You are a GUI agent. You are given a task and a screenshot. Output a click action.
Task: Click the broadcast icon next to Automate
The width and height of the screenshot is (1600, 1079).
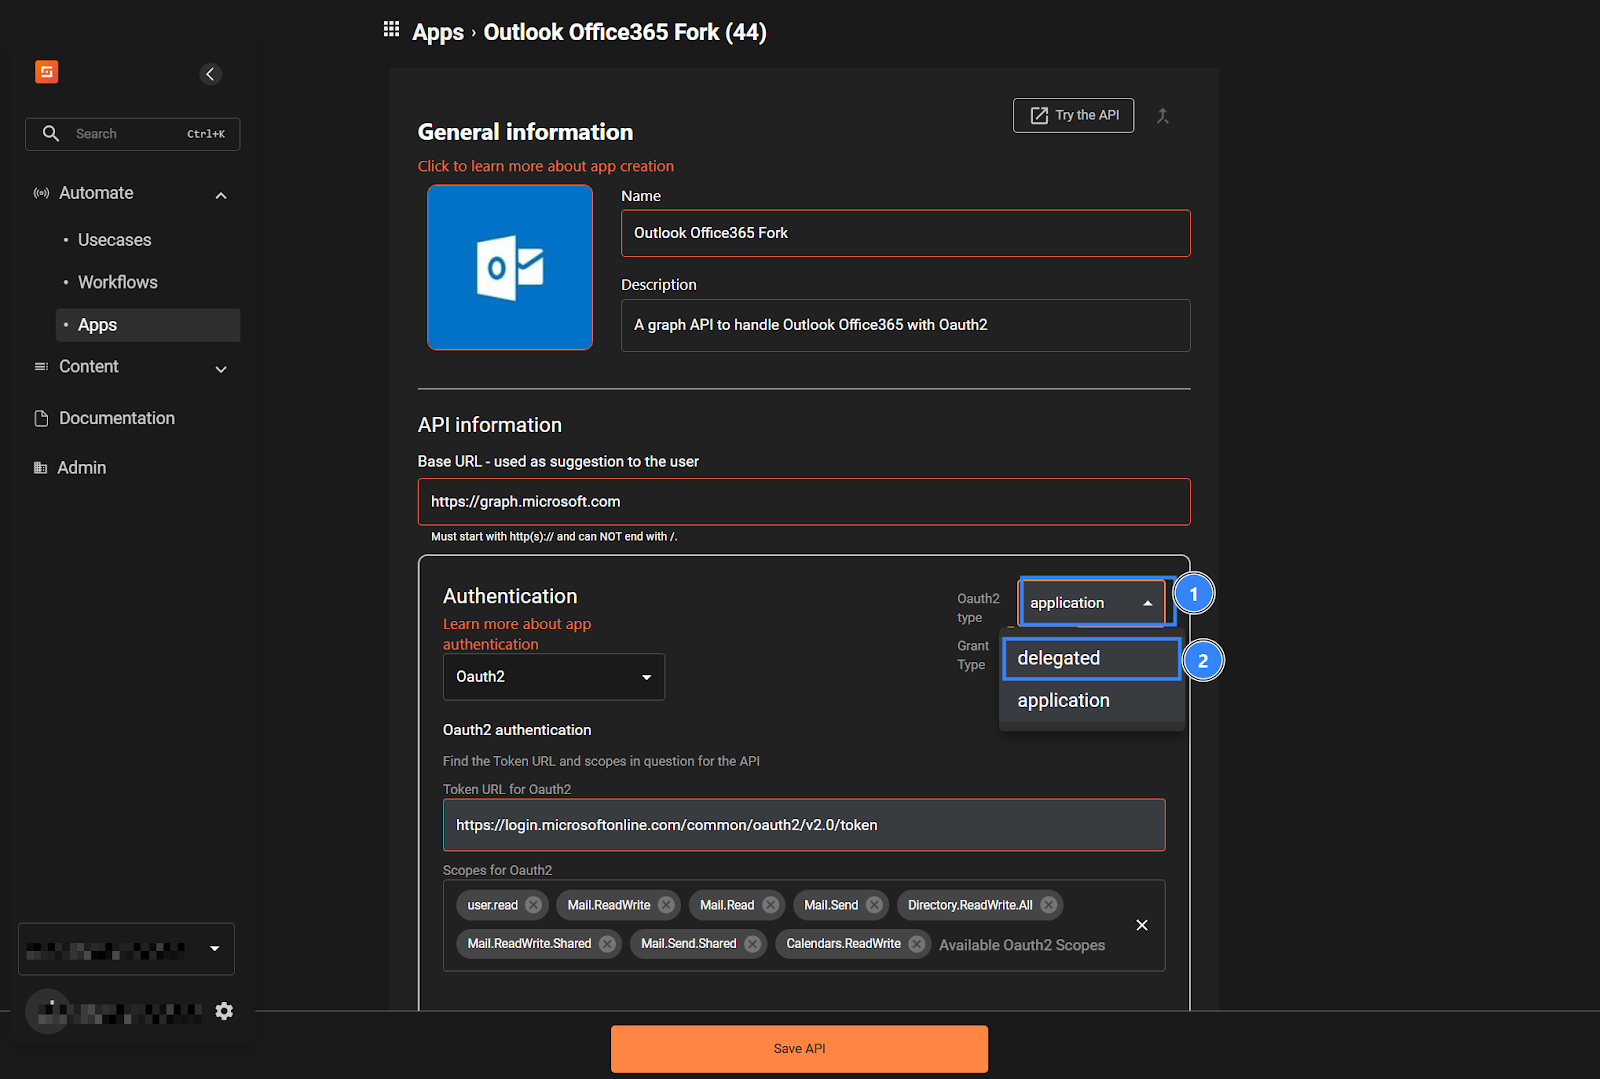[x=40, y=193]
